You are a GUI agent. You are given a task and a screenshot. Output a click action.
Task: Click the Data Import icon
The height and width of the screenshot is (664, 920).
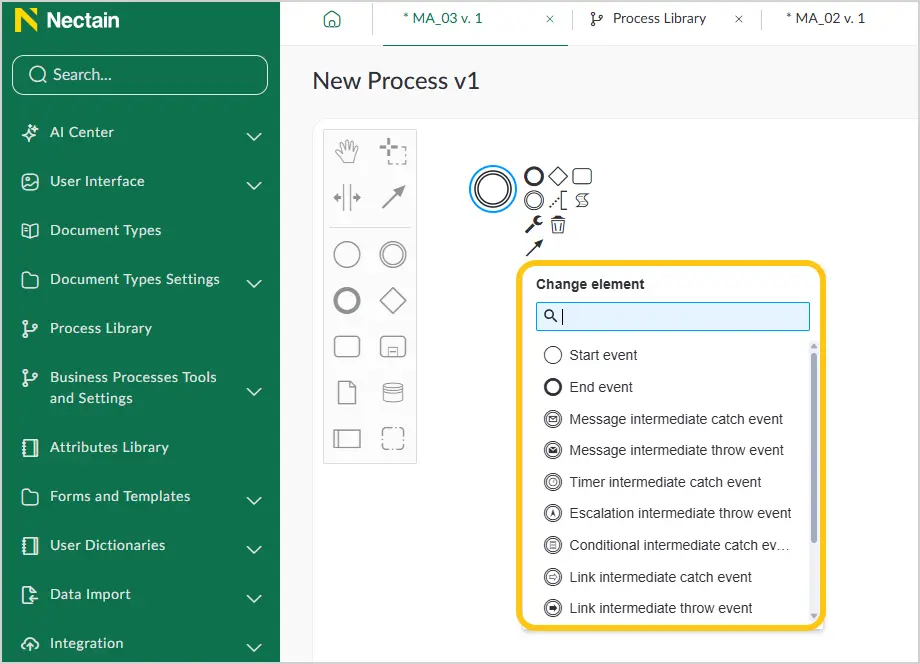coord(30,595)
